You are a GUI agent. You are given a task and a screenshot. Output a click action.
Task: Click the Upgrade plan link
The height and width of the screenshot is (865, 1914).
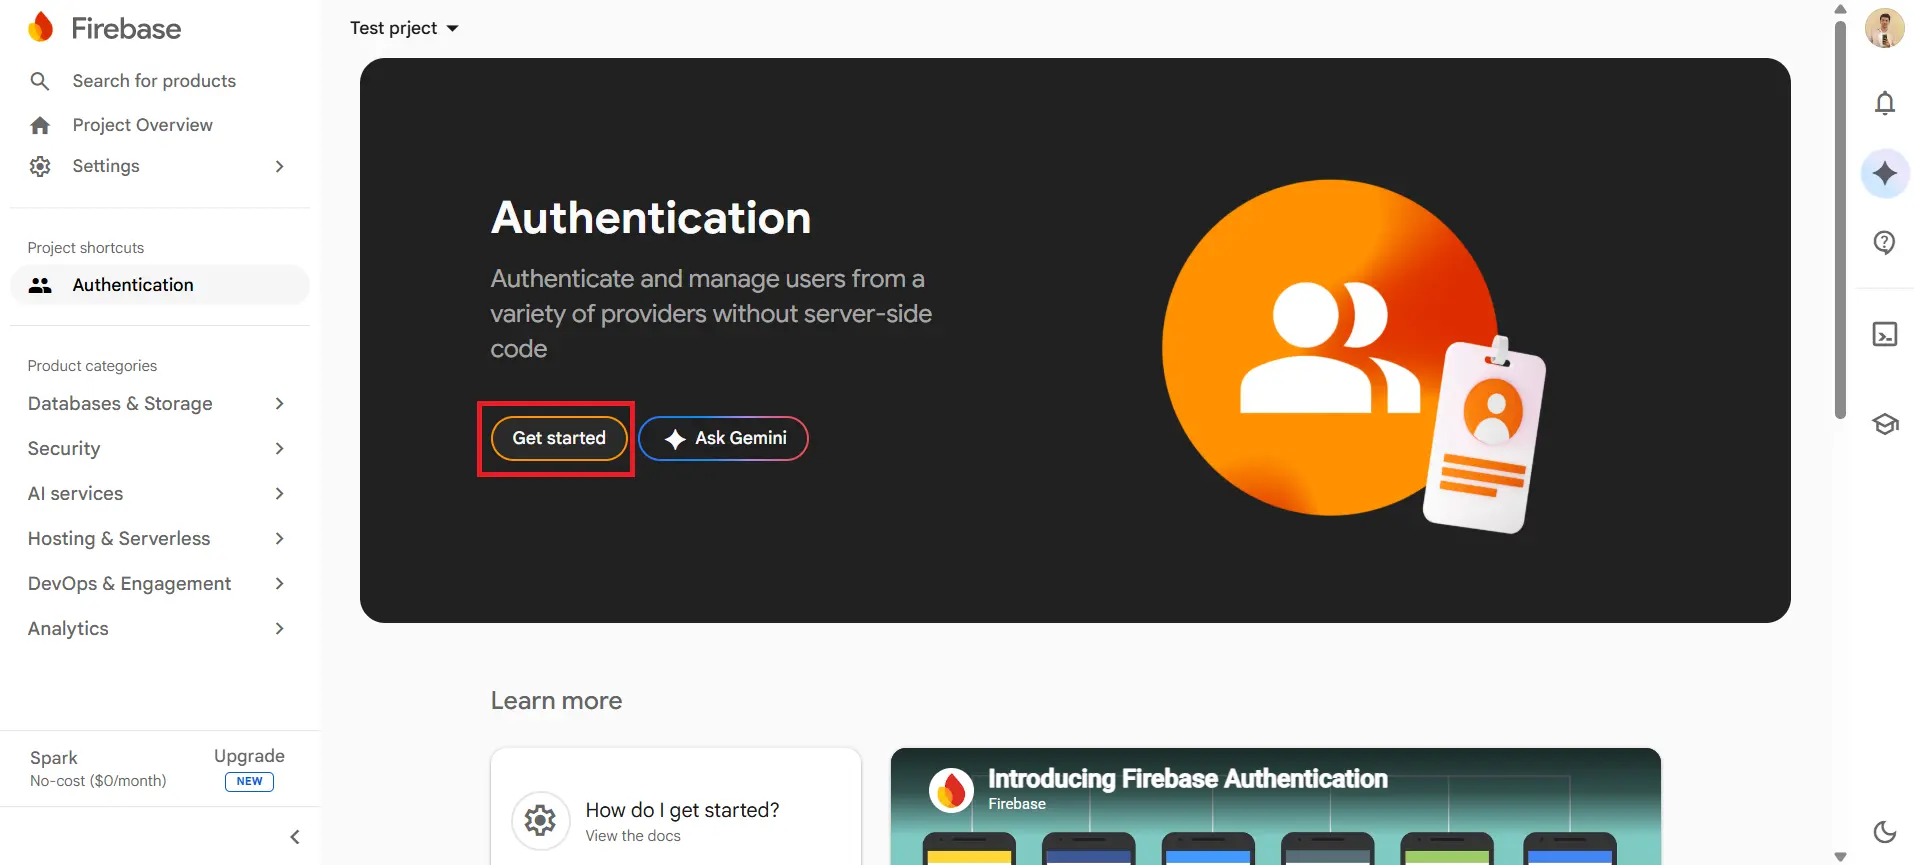click(249, 756)
